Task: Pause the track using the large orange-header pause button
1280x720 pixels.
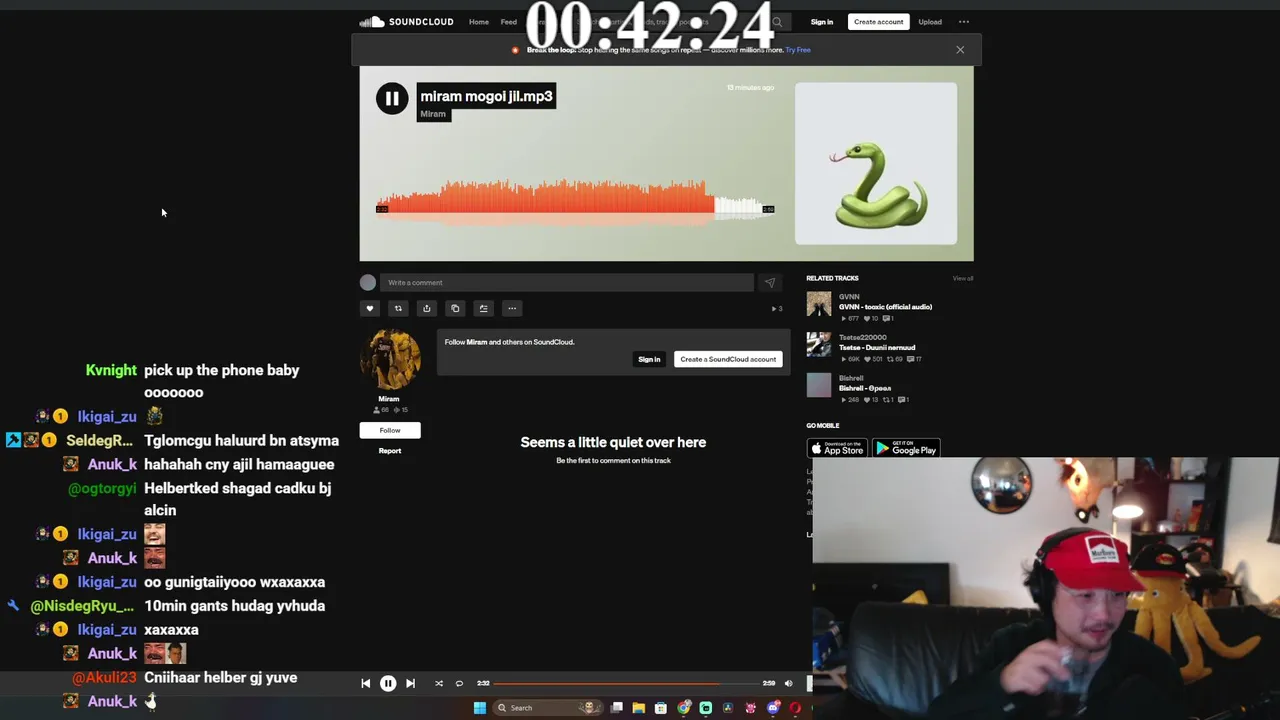Action: (392, 98)
